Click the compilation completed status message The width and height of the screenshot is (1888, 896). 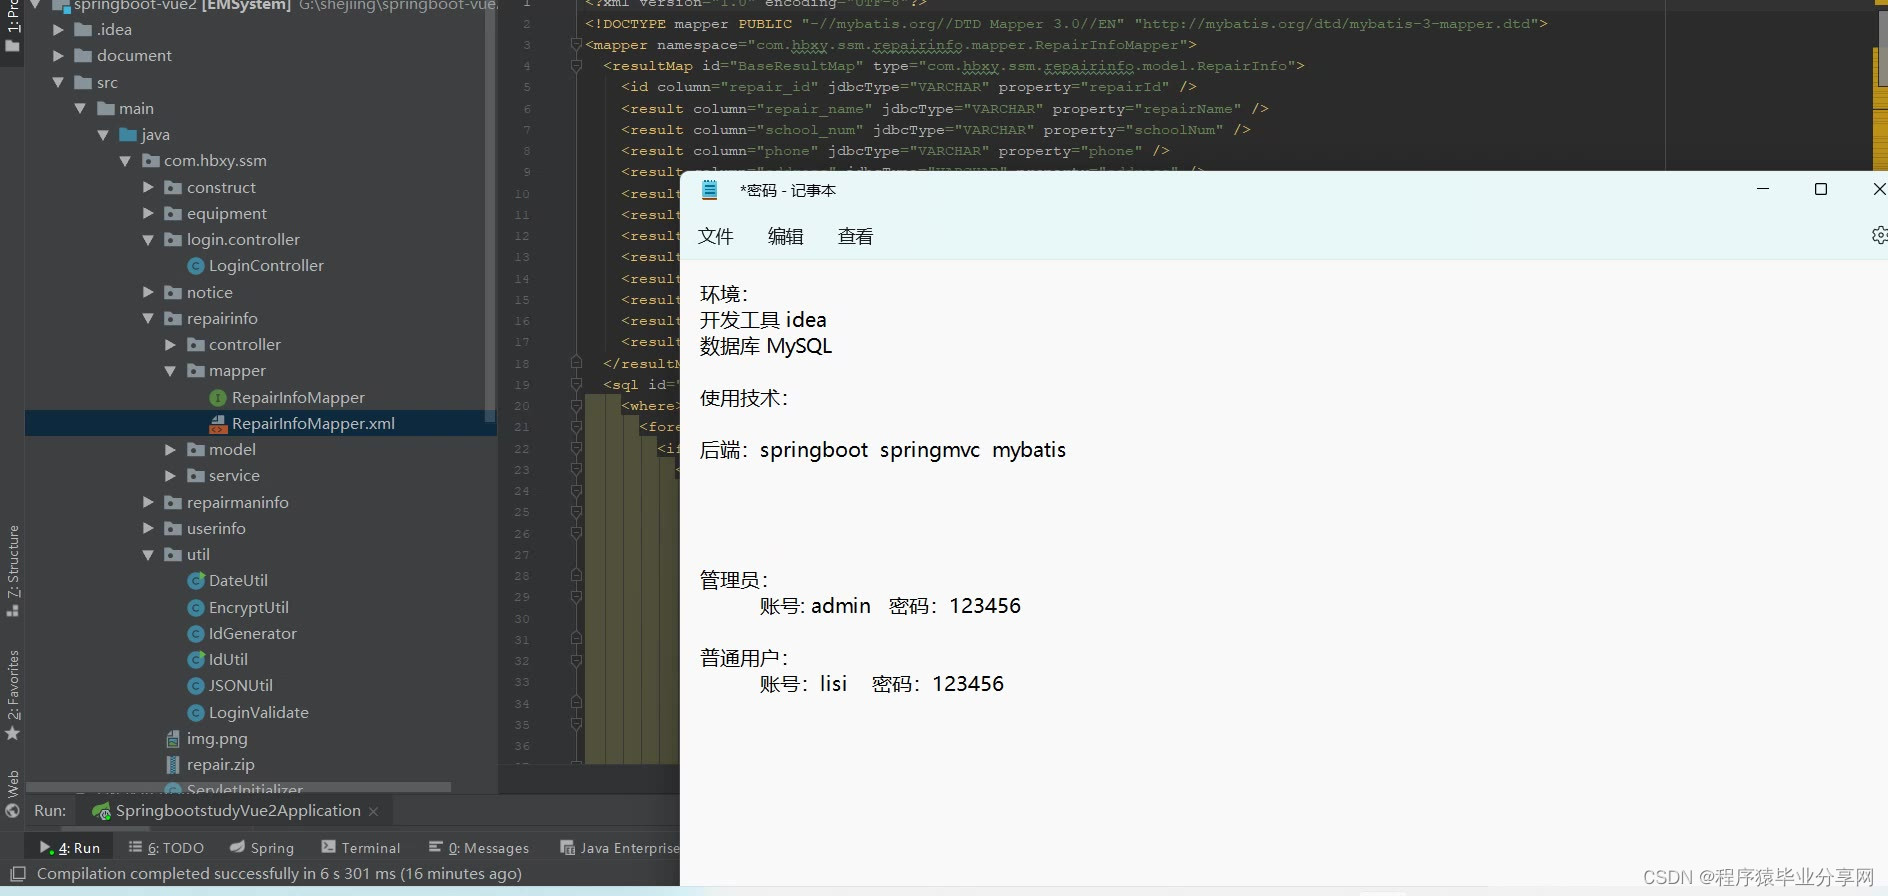[x=279, y=874]
